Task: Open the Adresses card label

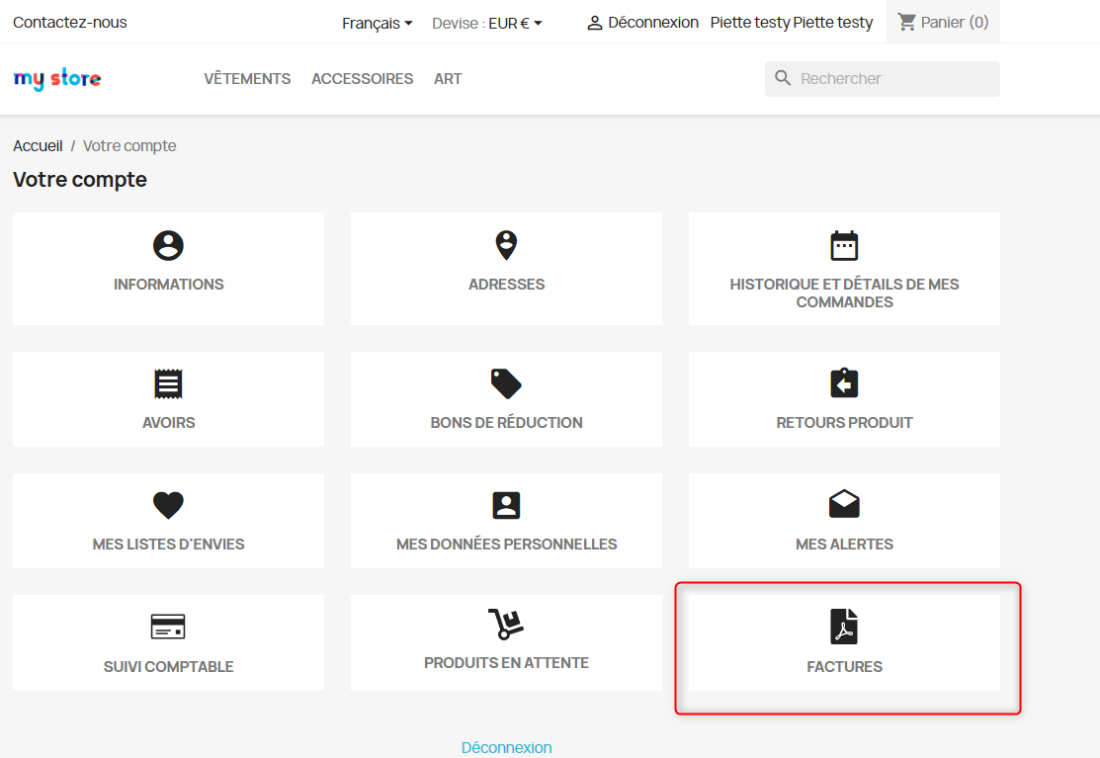Action: click(507, 284)
